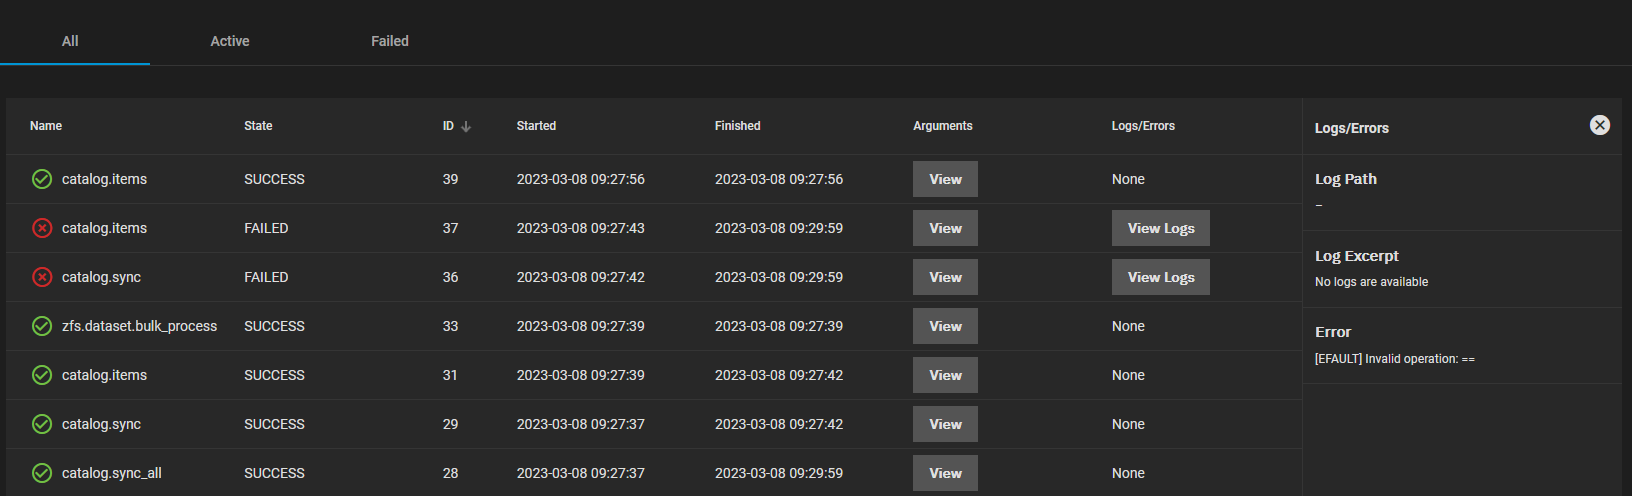
Task: Switch to the Active tab
Action: 230,41
